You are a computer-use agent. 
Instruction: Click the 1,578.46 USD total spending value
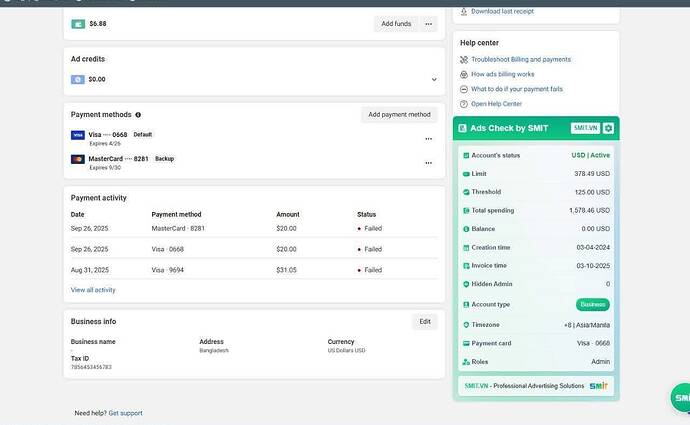click(589, 211)
